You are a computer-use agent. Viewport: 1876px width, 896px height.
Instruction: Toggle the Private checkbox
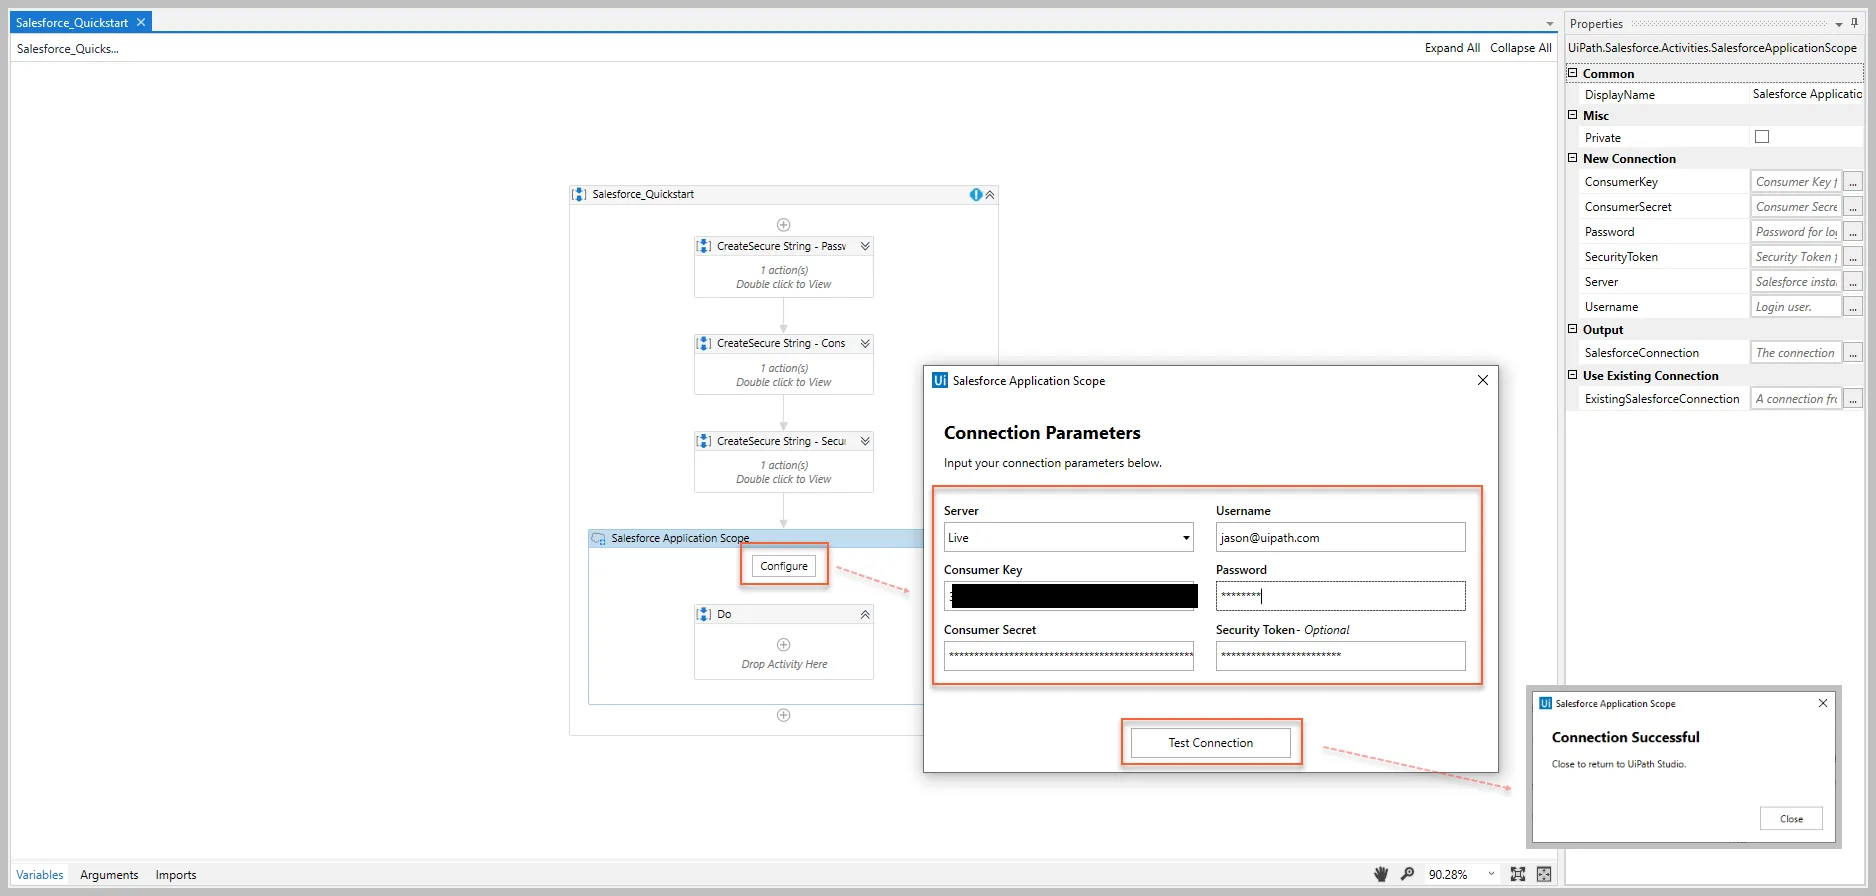click(x=1762, y=137)
